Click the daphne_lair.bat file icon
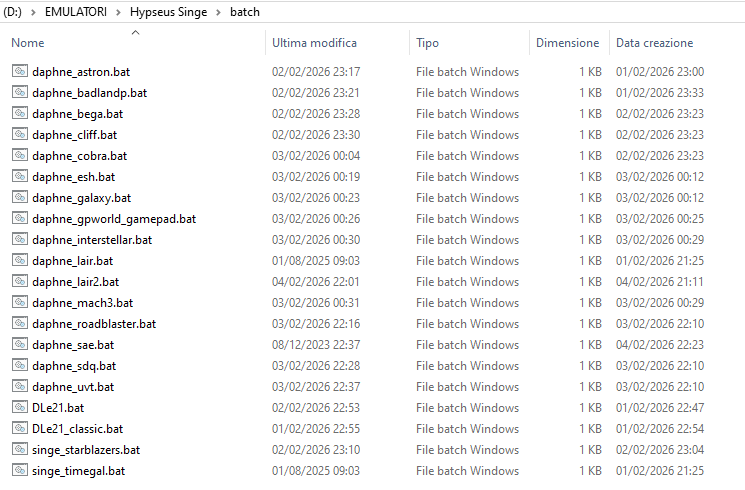745x490 pixels. click(20, 260)
